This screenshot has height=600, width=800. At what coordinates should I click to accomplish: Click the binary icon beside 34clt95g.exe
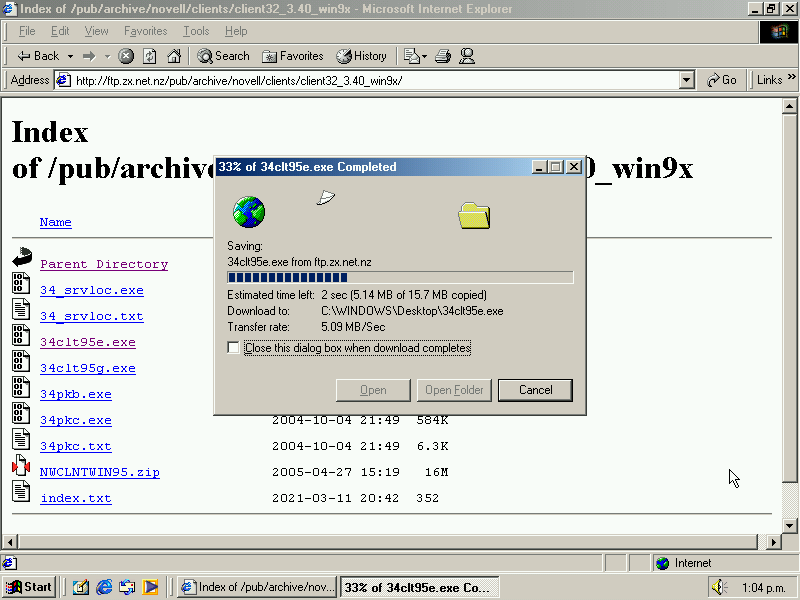click(20, 361)
